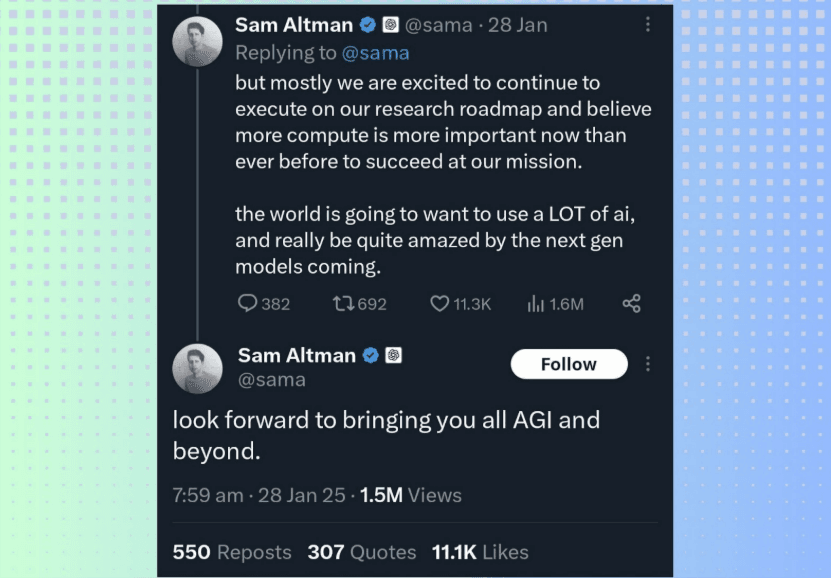Open more options next to Follow button
The width and height of the screenshot is (831, 578).
coord(648,364)
